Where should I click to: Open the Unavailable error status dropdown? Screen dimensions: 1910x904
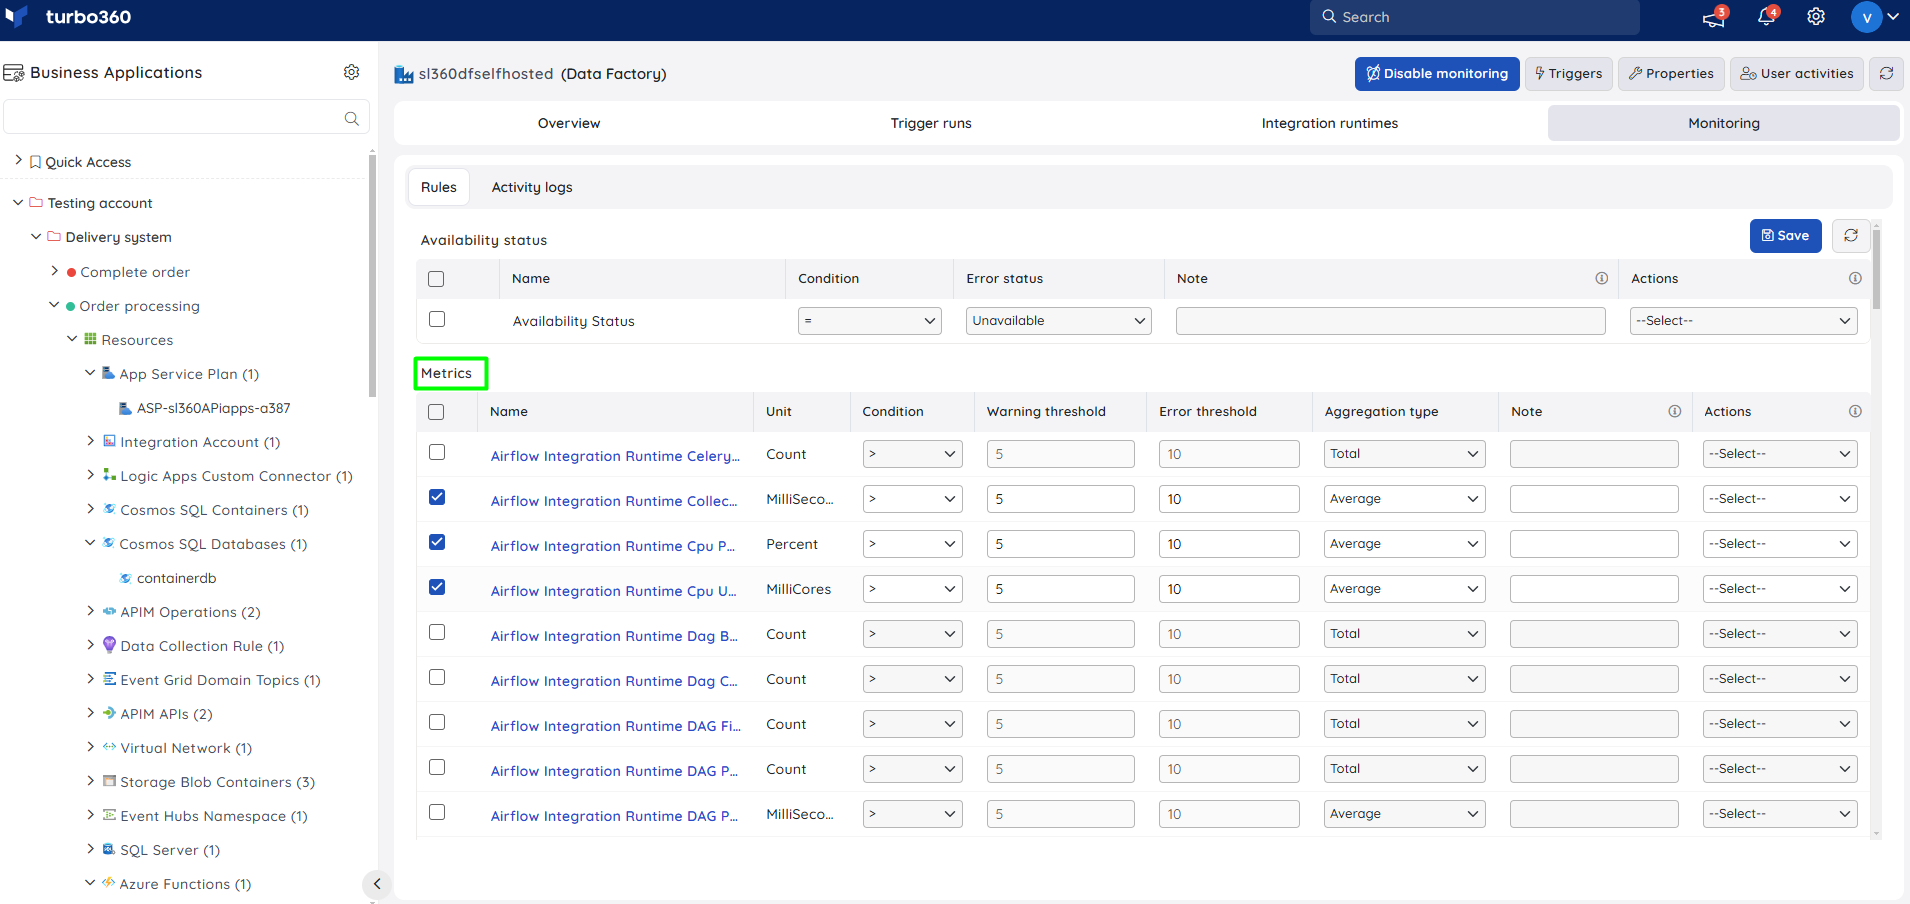point(1059,321)
